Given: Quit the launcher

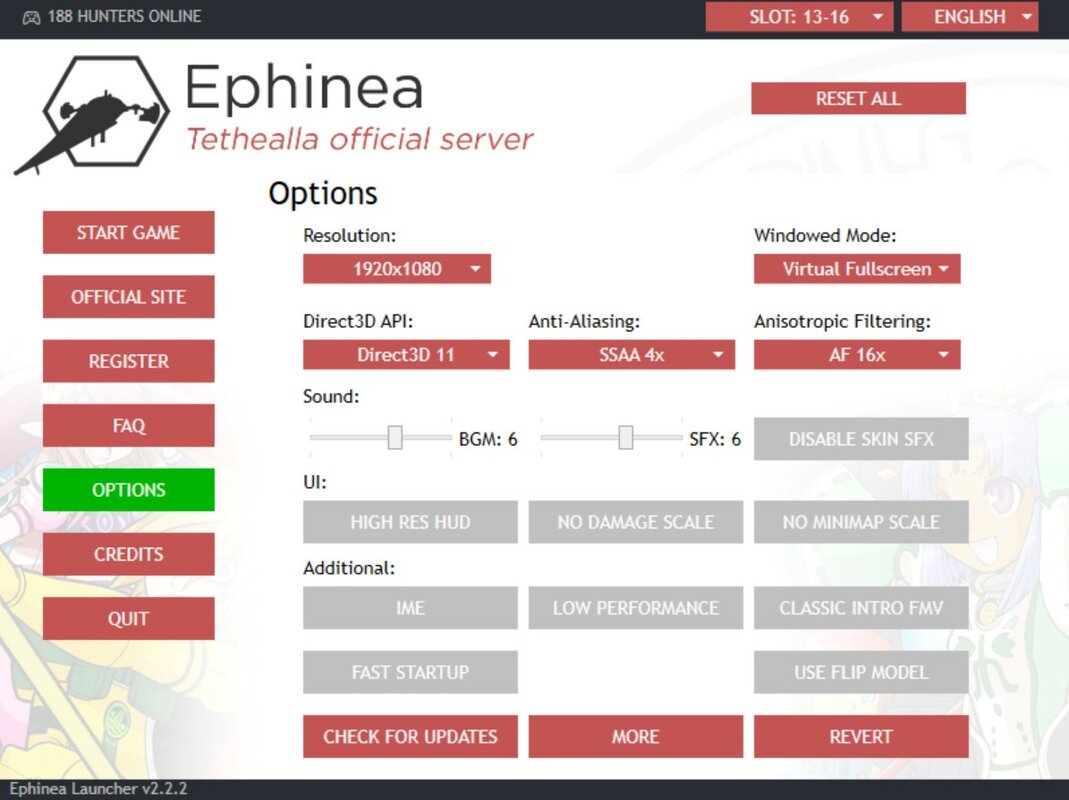Looking at the screenshot, I should click(128, 619).
